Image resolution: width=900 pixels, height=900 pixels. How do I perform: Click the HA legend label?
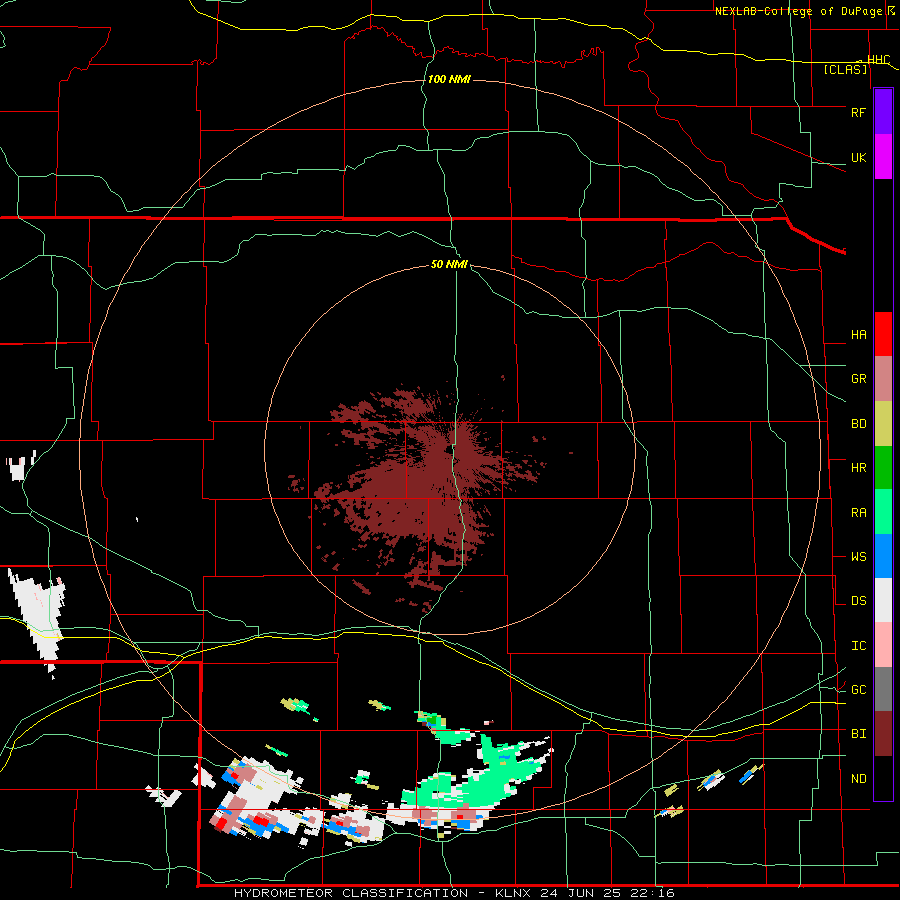pos(858,335)
